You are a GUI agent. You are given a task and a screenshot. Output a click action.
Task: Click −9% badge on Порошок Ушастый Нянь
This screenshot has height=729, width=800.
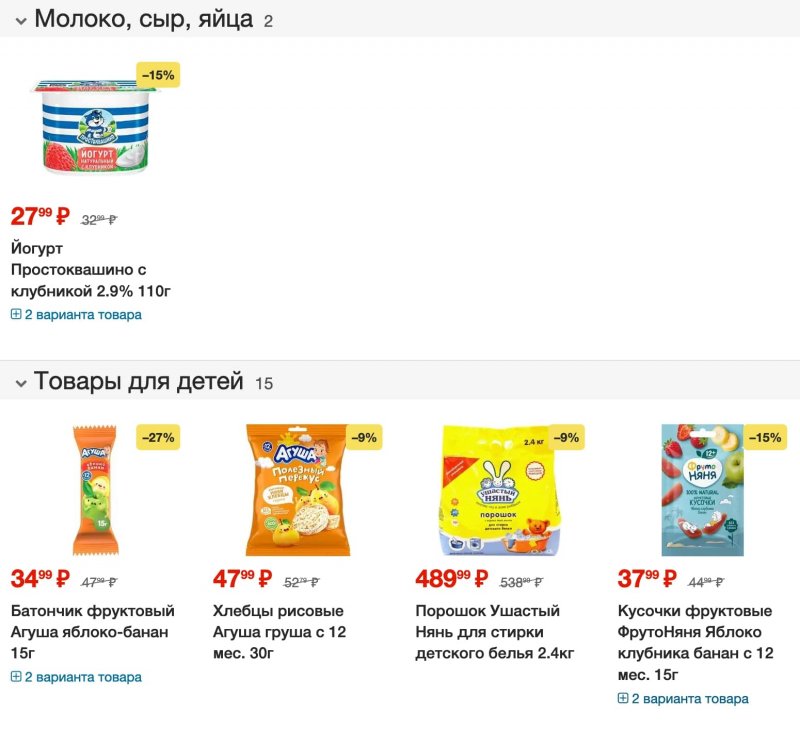coord(566,437)
